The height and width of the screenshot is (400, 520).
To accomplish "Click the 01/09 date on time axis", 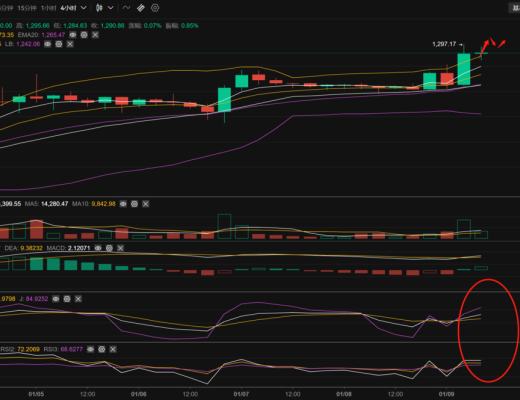I will point(446,394).
